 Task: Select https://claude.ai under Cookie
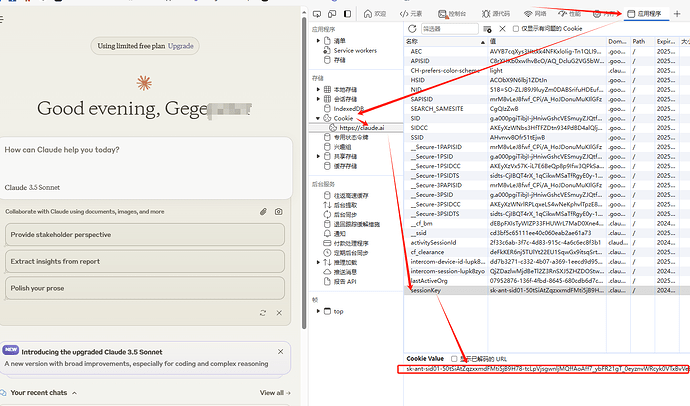click(x=357, y=128)
